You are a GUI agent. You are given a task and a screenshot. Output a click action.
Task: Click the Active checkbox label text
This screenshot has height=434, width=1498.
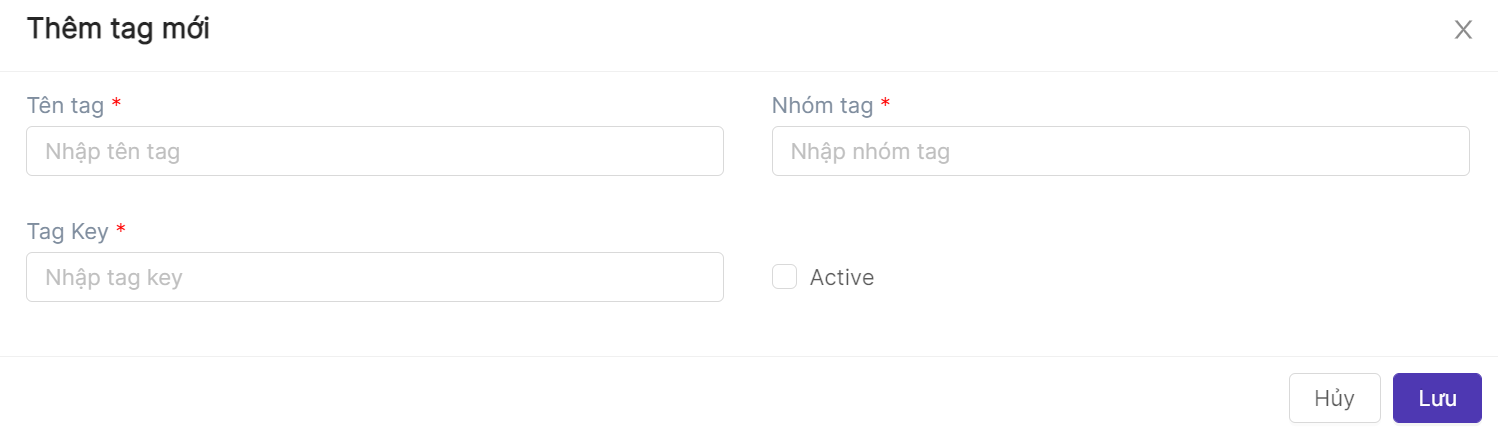[x=842, y=278]
